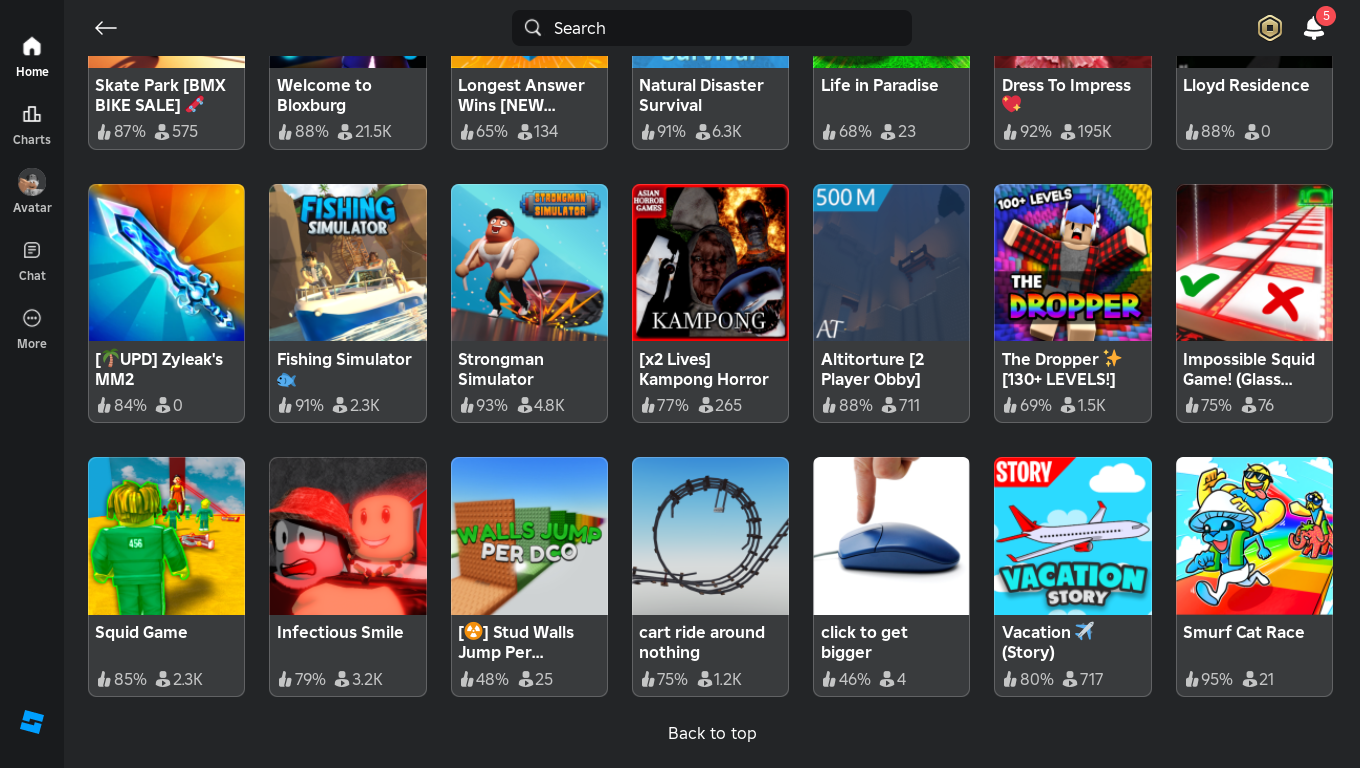Open the Stud Walls Jump game thumbnail
Viewport: 1360px width, 768px height.
tap(529, 536)
